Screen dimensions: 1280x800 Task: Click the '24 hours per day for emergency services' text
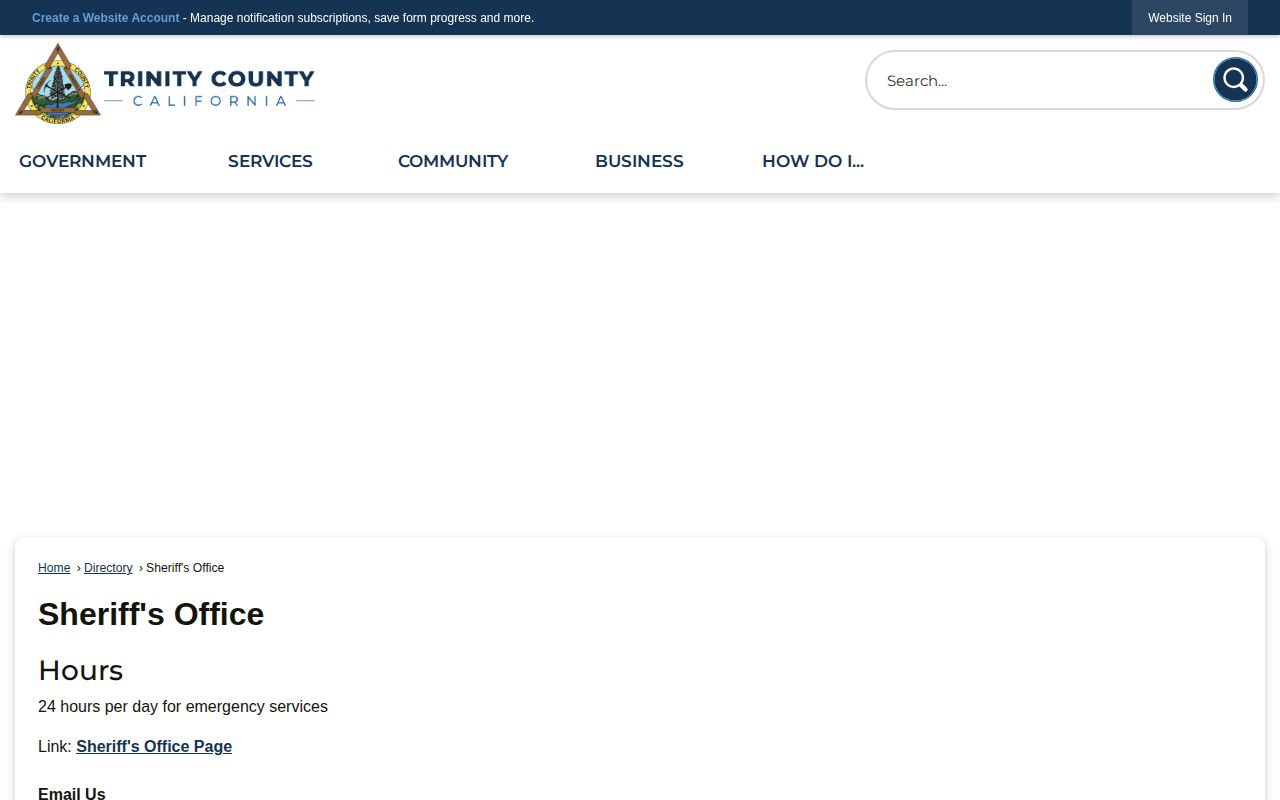183,706
